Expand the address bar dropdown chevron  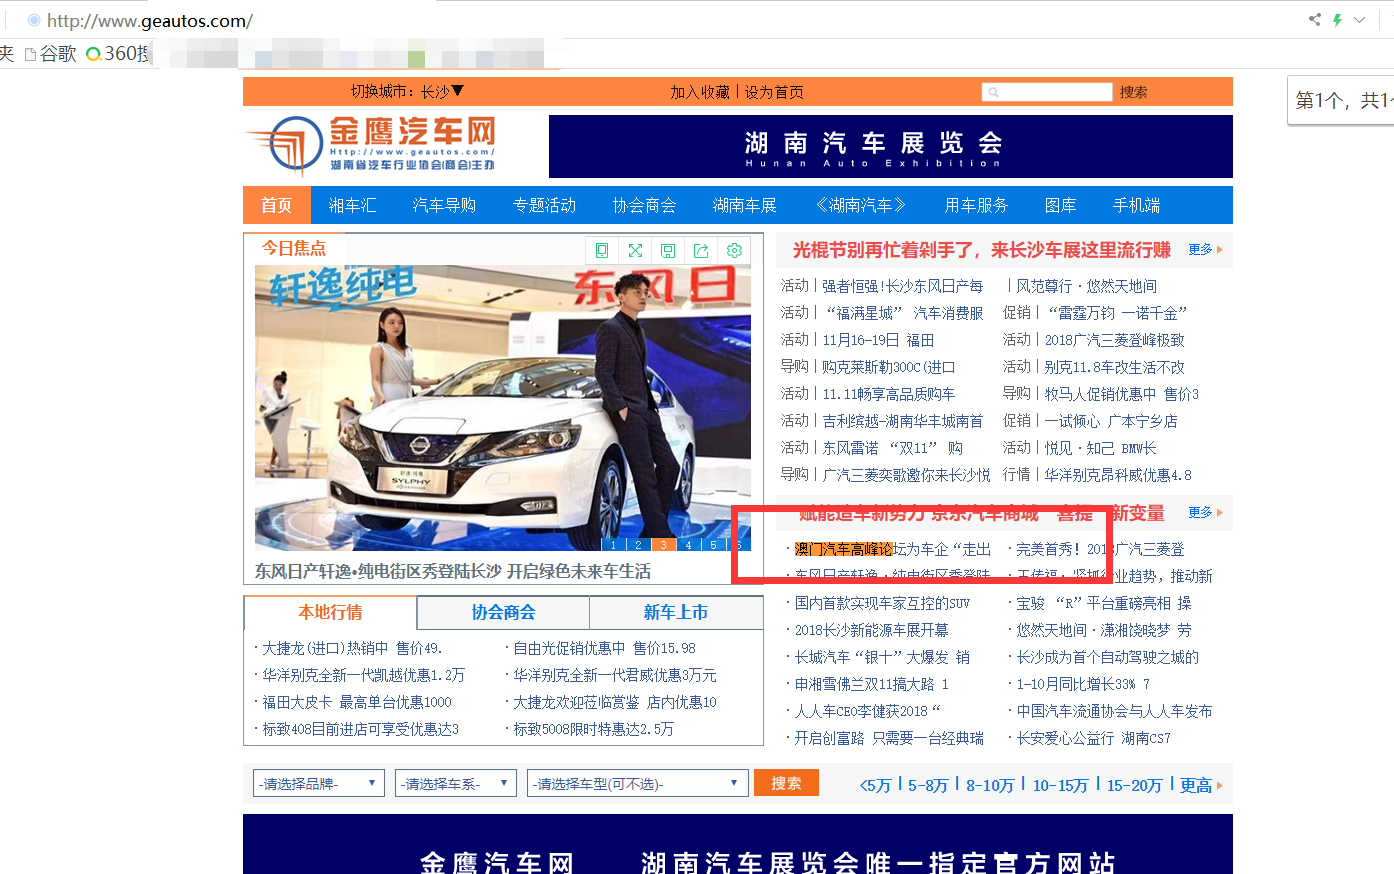point(1360,19)
